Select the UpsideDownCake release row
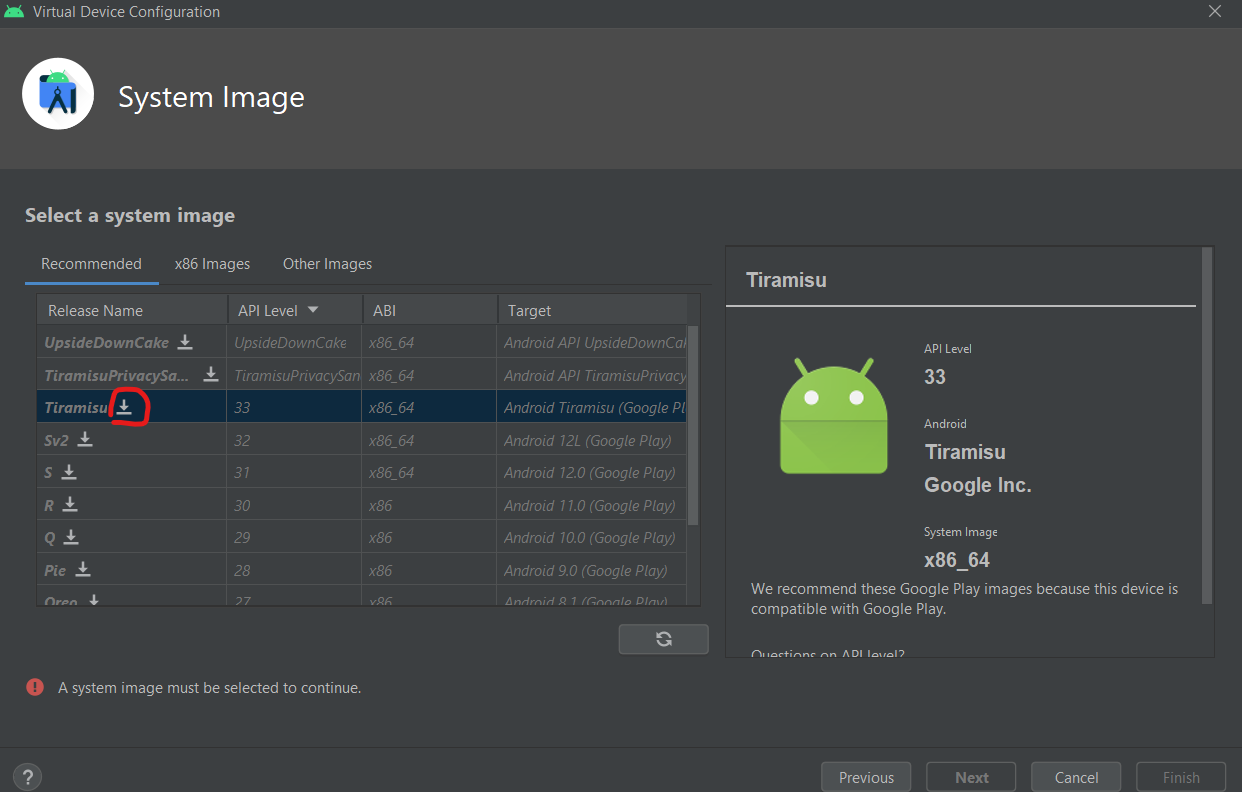1242x792 pixels. 362,342
